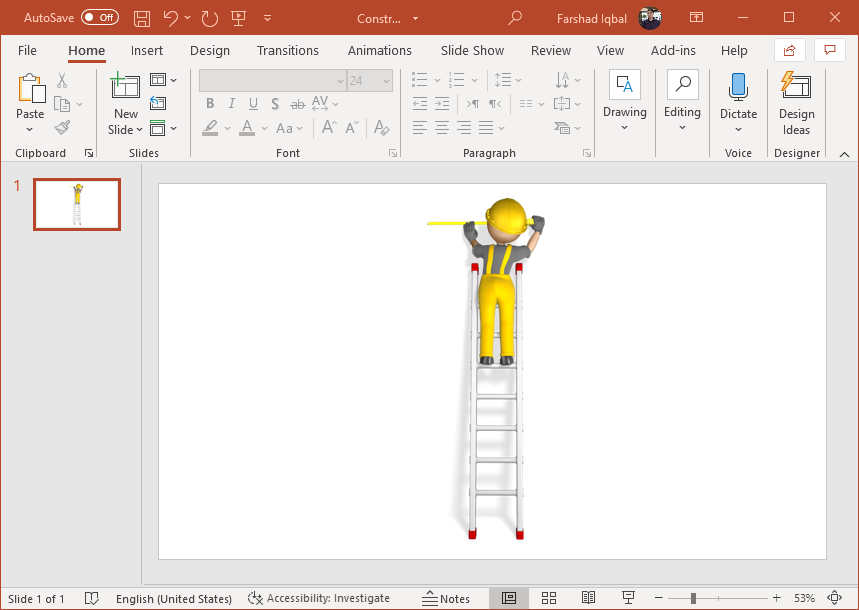The width and height of the screenshot is (859, 610).
Task: Toggle Normal view button
Action: coord(509,598)
